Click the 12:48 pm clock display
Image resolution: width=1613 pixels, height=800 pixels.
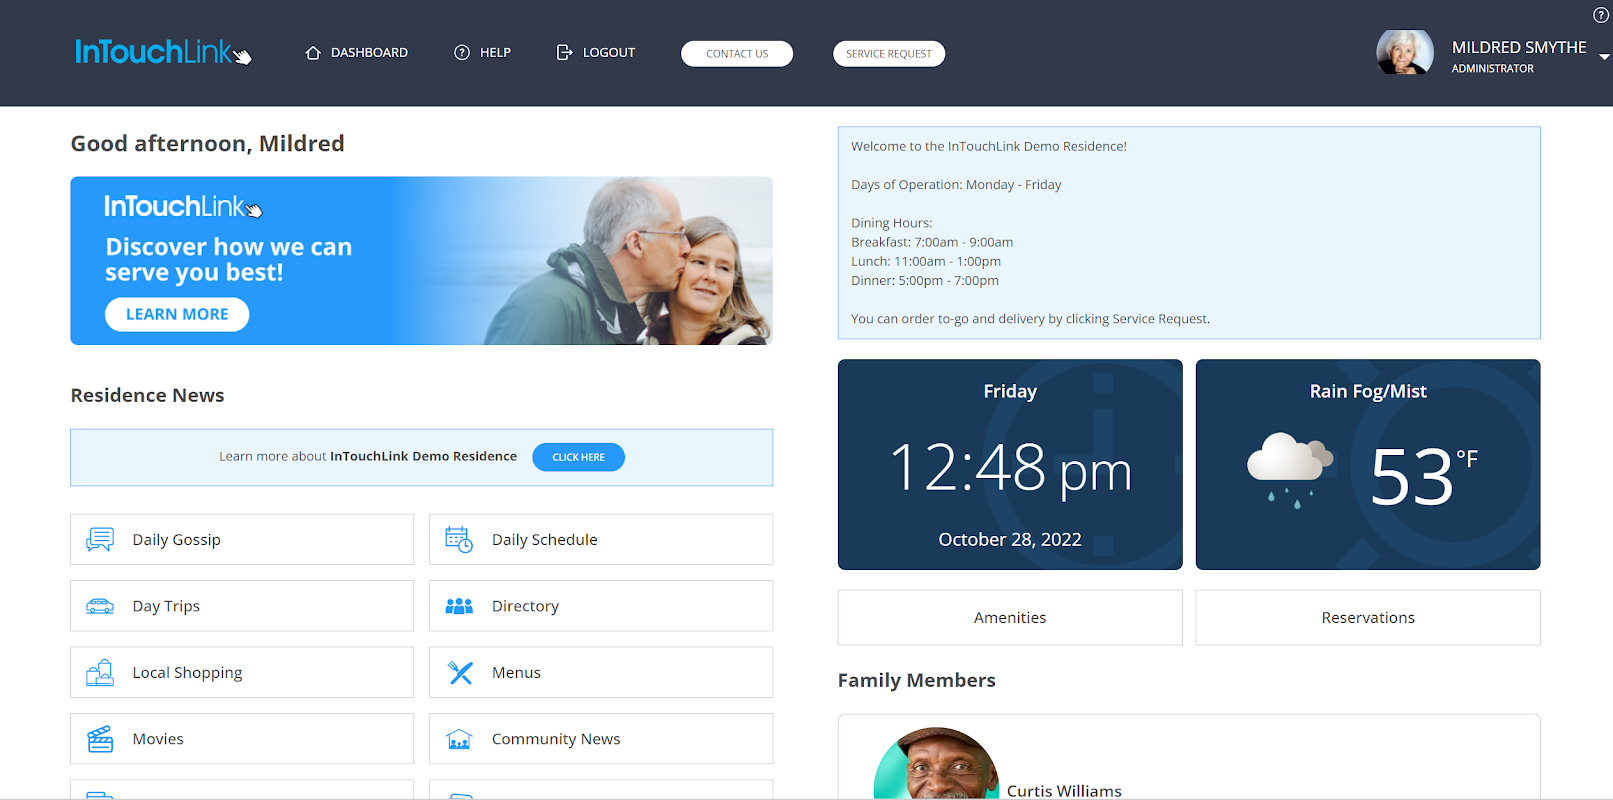1010,469
